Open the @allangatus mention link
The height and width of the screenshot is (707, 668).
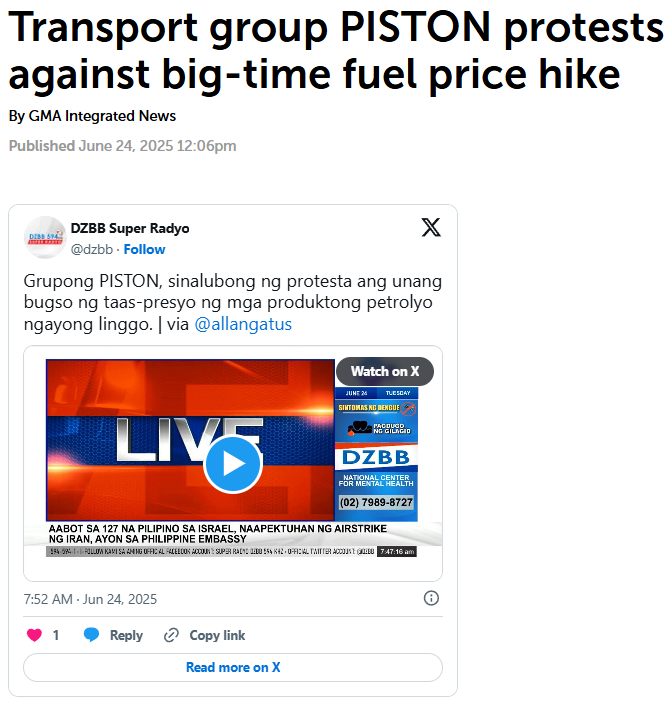coord(243,324)
